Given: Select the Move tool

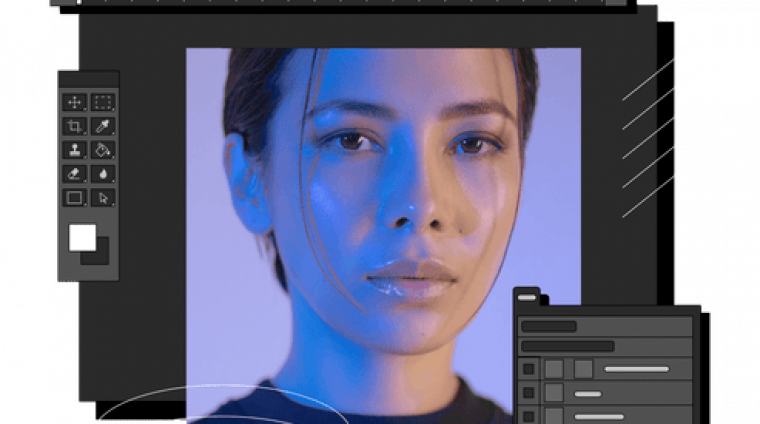Looking at the screenshot, I should 75,102.
